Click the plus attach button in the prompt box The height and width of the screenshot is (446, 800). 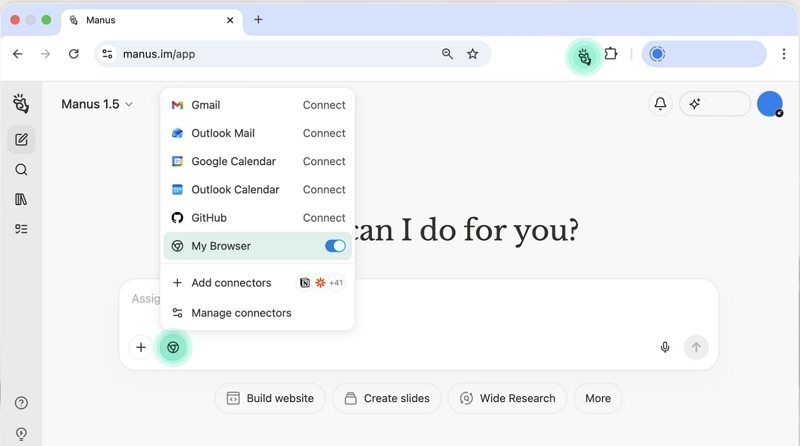point(141,348)
